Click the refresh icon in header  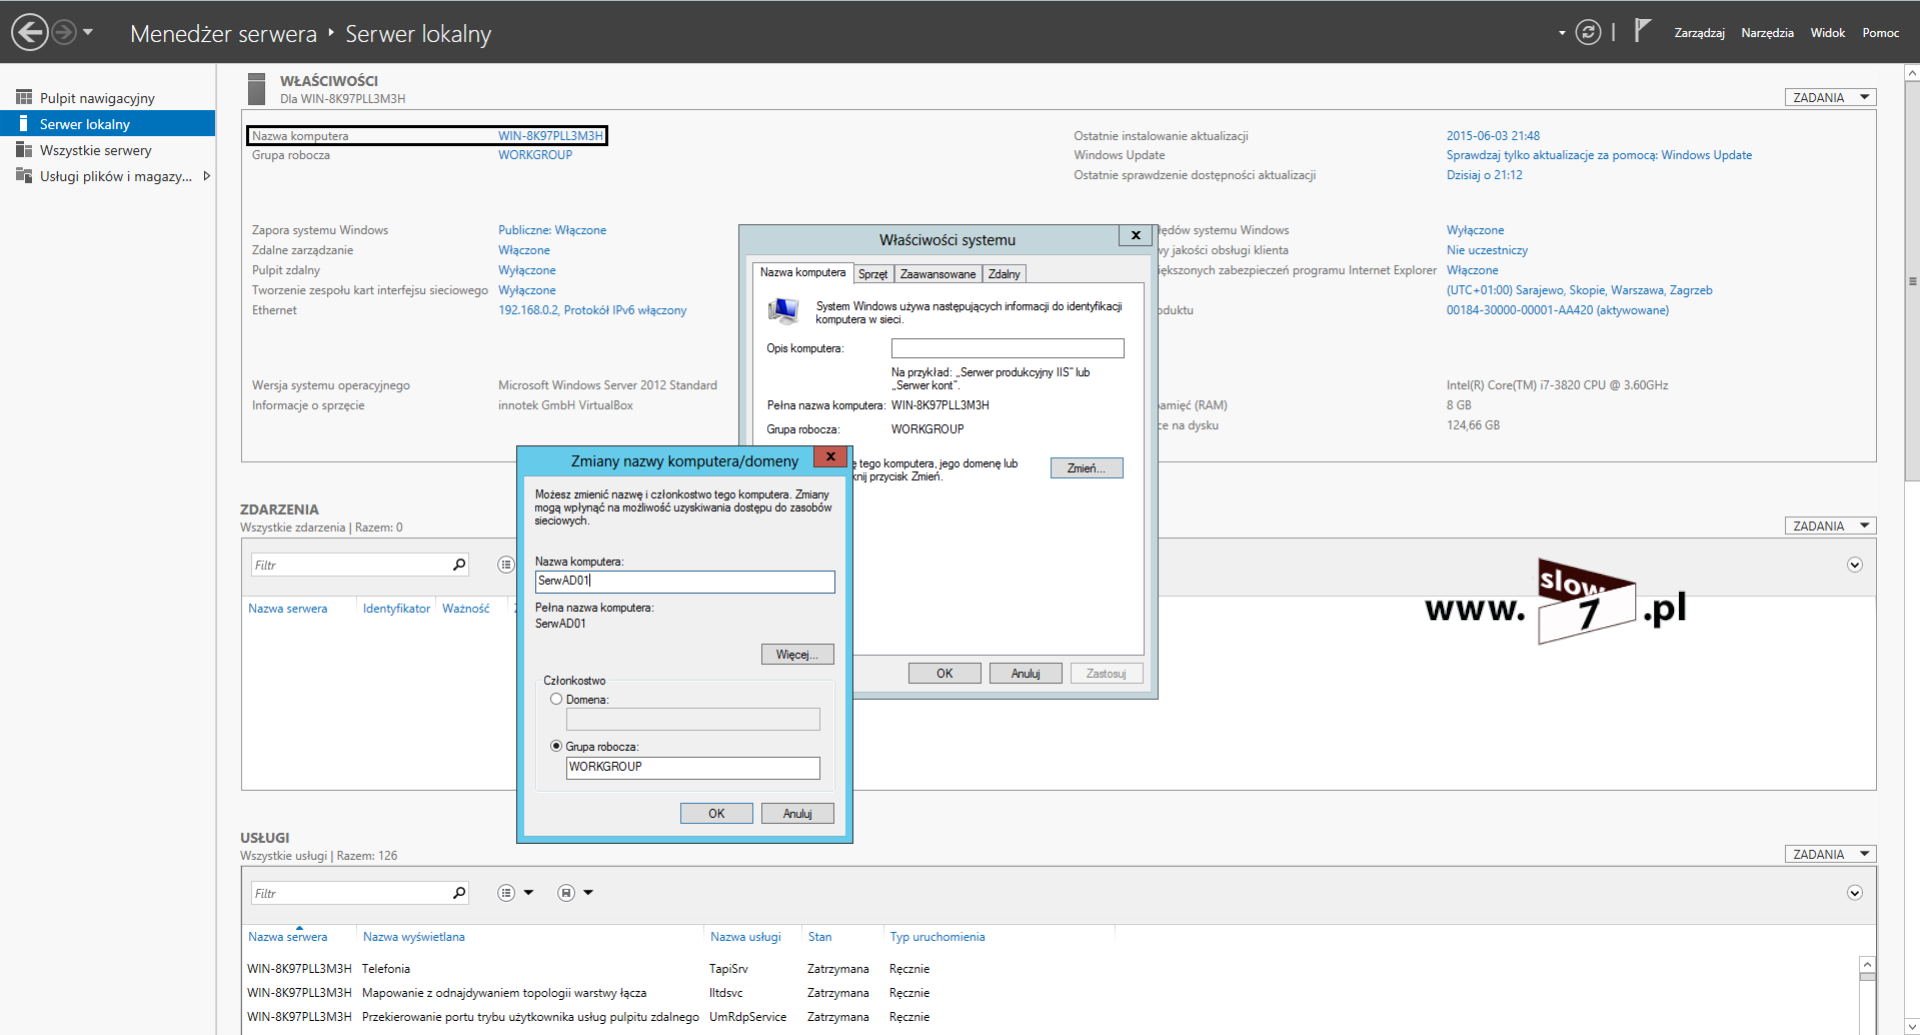[1588, 32]
